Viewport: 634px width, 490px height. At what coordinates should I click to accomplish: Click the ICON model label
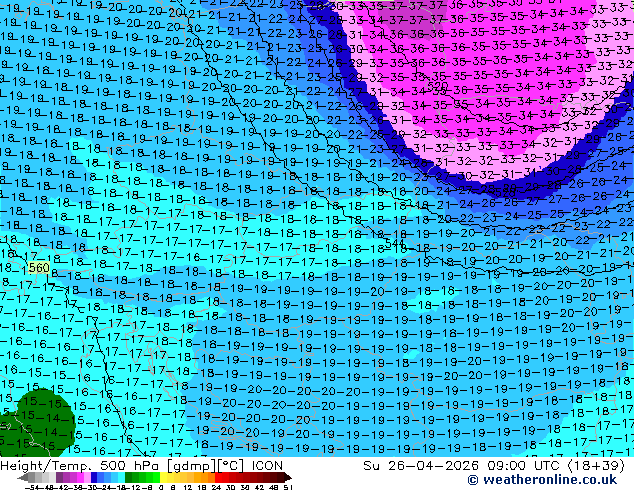tap(267, 466)
